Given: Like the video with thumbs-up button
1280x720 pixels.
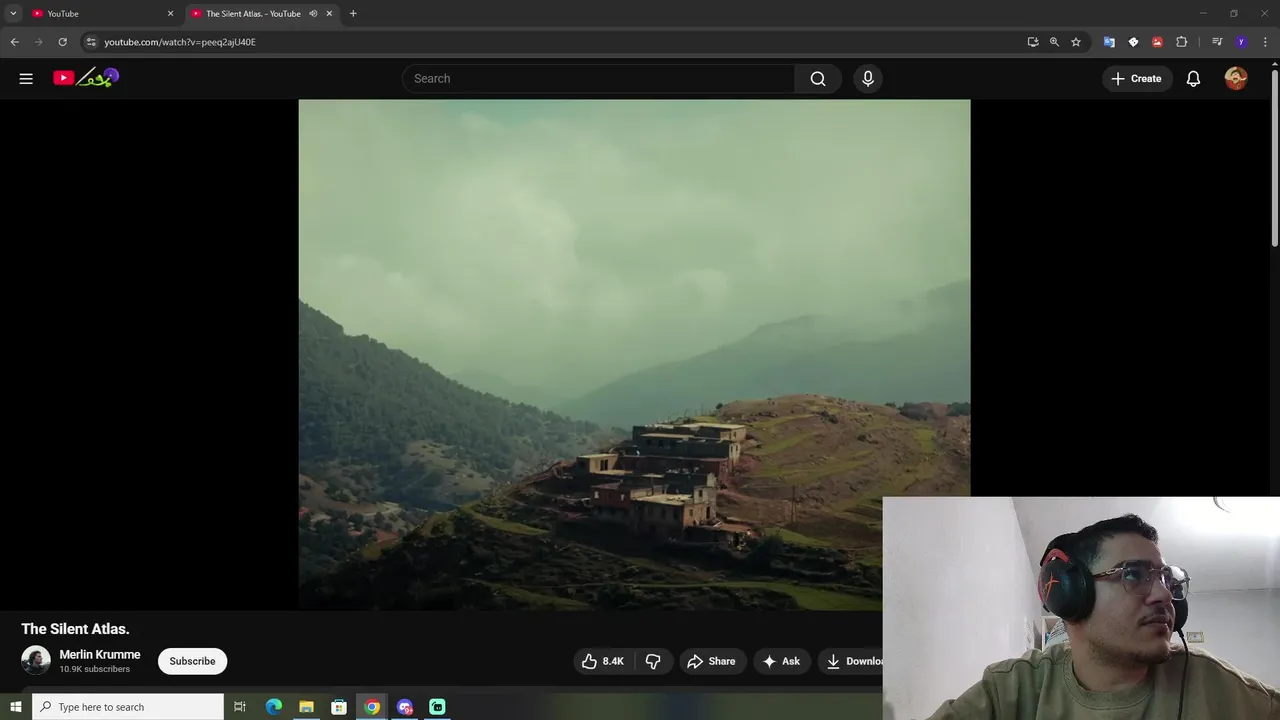Looking at the screenshot, I should [603, 661].
